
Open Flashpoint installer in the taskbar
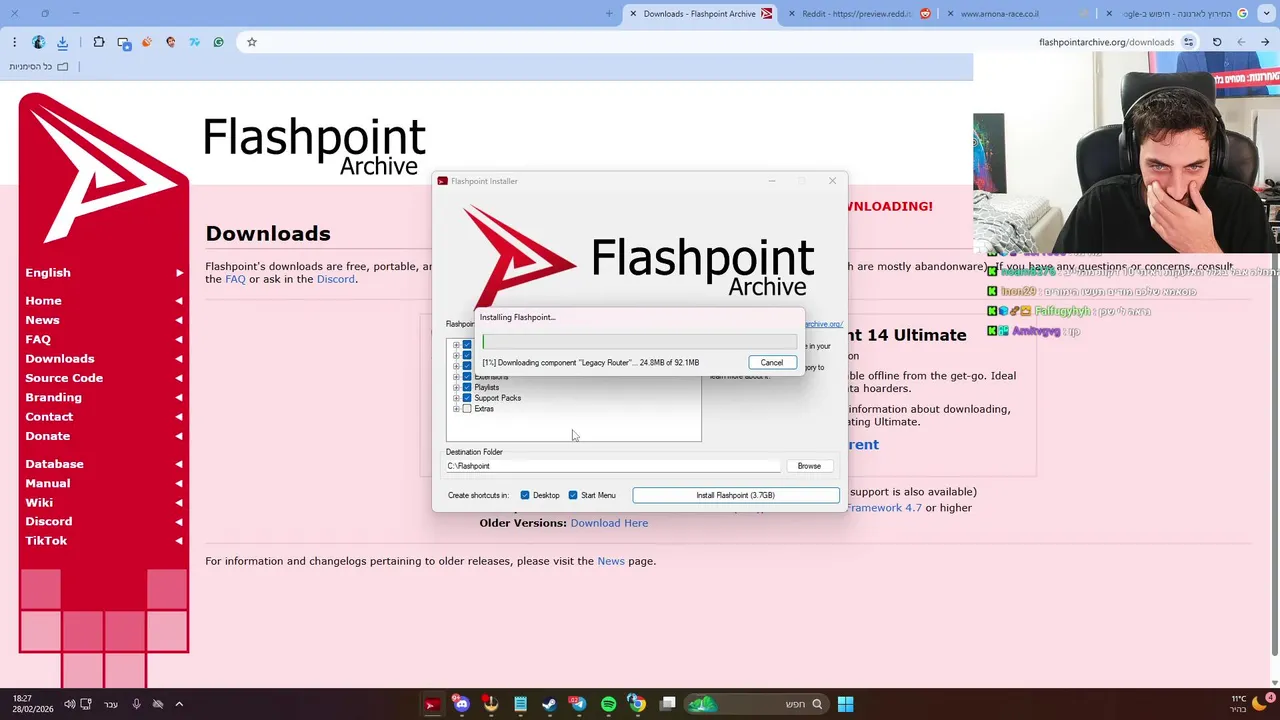click(432, 704)
